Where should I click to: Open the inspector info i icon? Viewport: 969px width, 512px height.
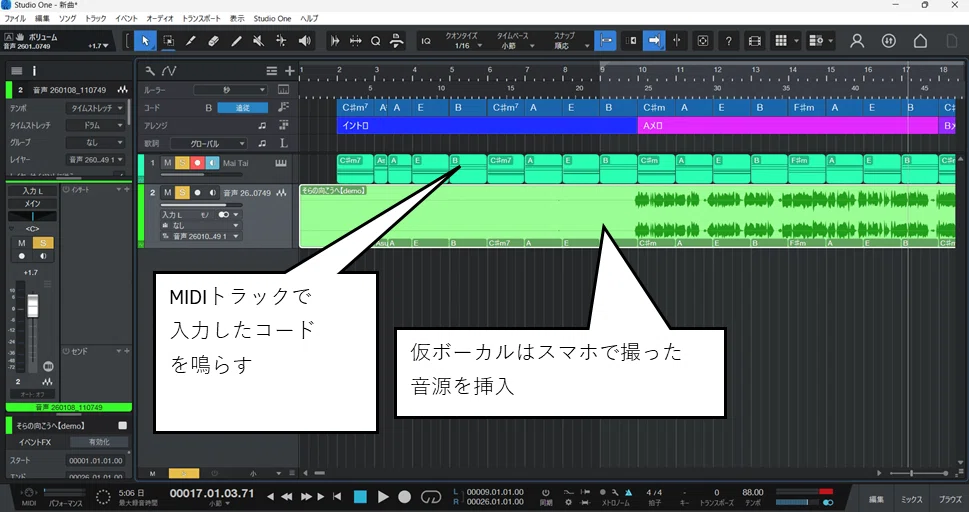34,71
